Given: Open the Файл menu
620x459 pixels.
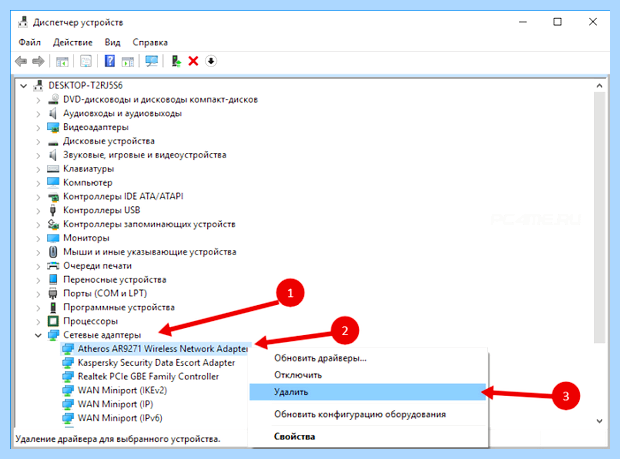Looking at the screenshot, I should point(29,42).
